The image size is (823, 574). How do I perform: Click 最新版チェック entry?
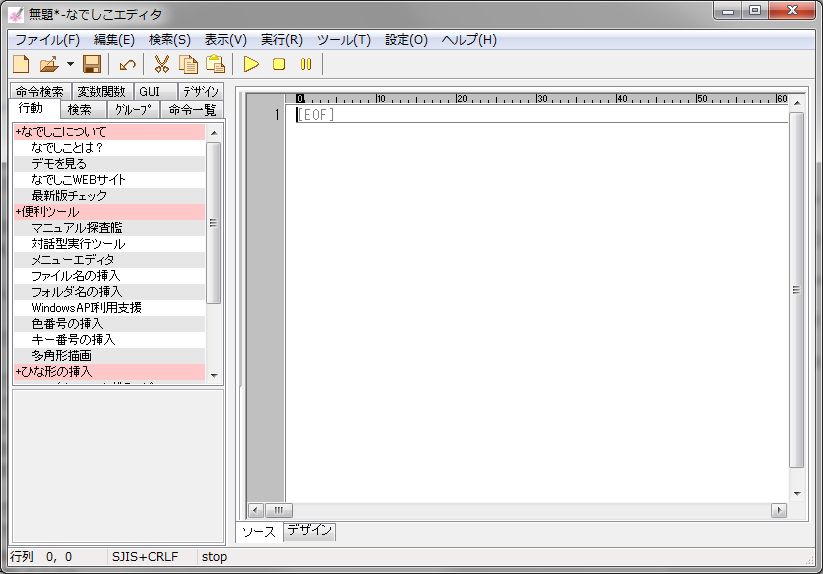click(109, 196)
